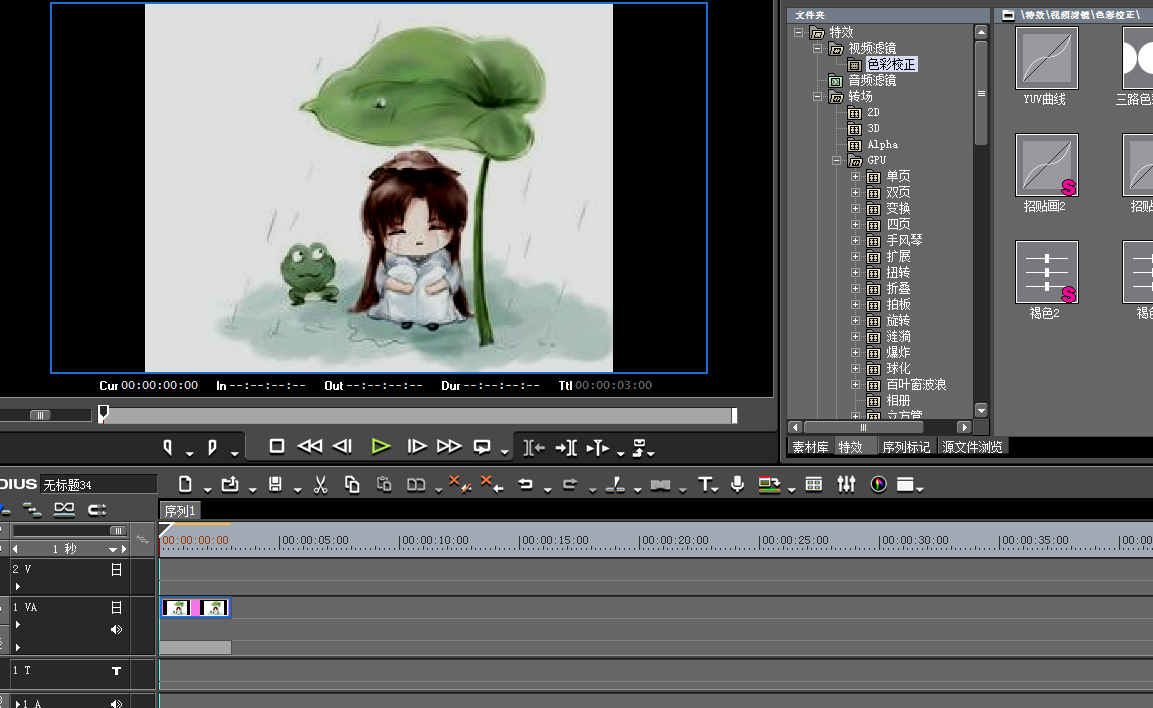Click the copy icon in timeline toolbar
The width and height of the screenshot is (1153, 708).
tap(352, 485)
